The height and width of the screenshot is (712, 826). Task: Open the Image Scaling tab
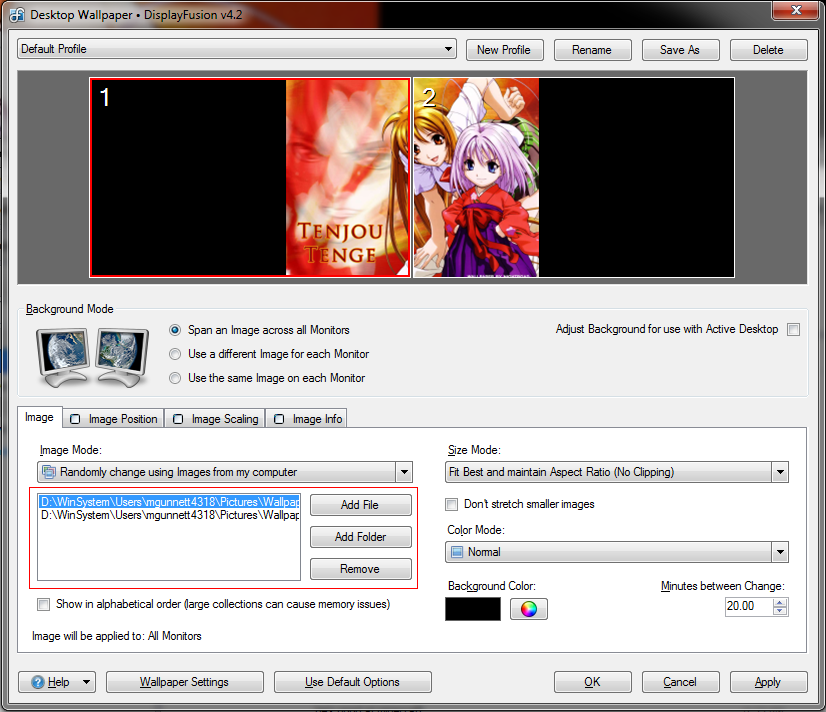pos(215,419)
